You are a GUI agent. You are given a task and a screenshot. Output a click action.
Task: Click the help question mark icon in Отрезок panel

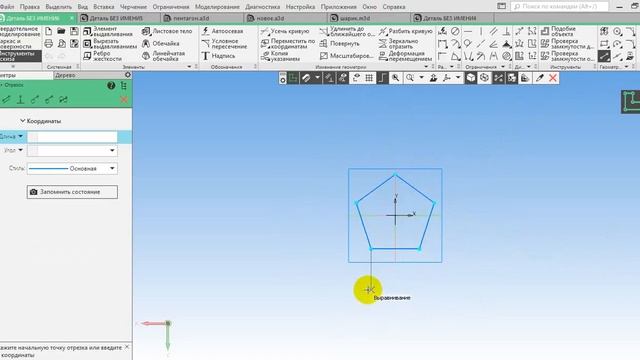point(111,85)
